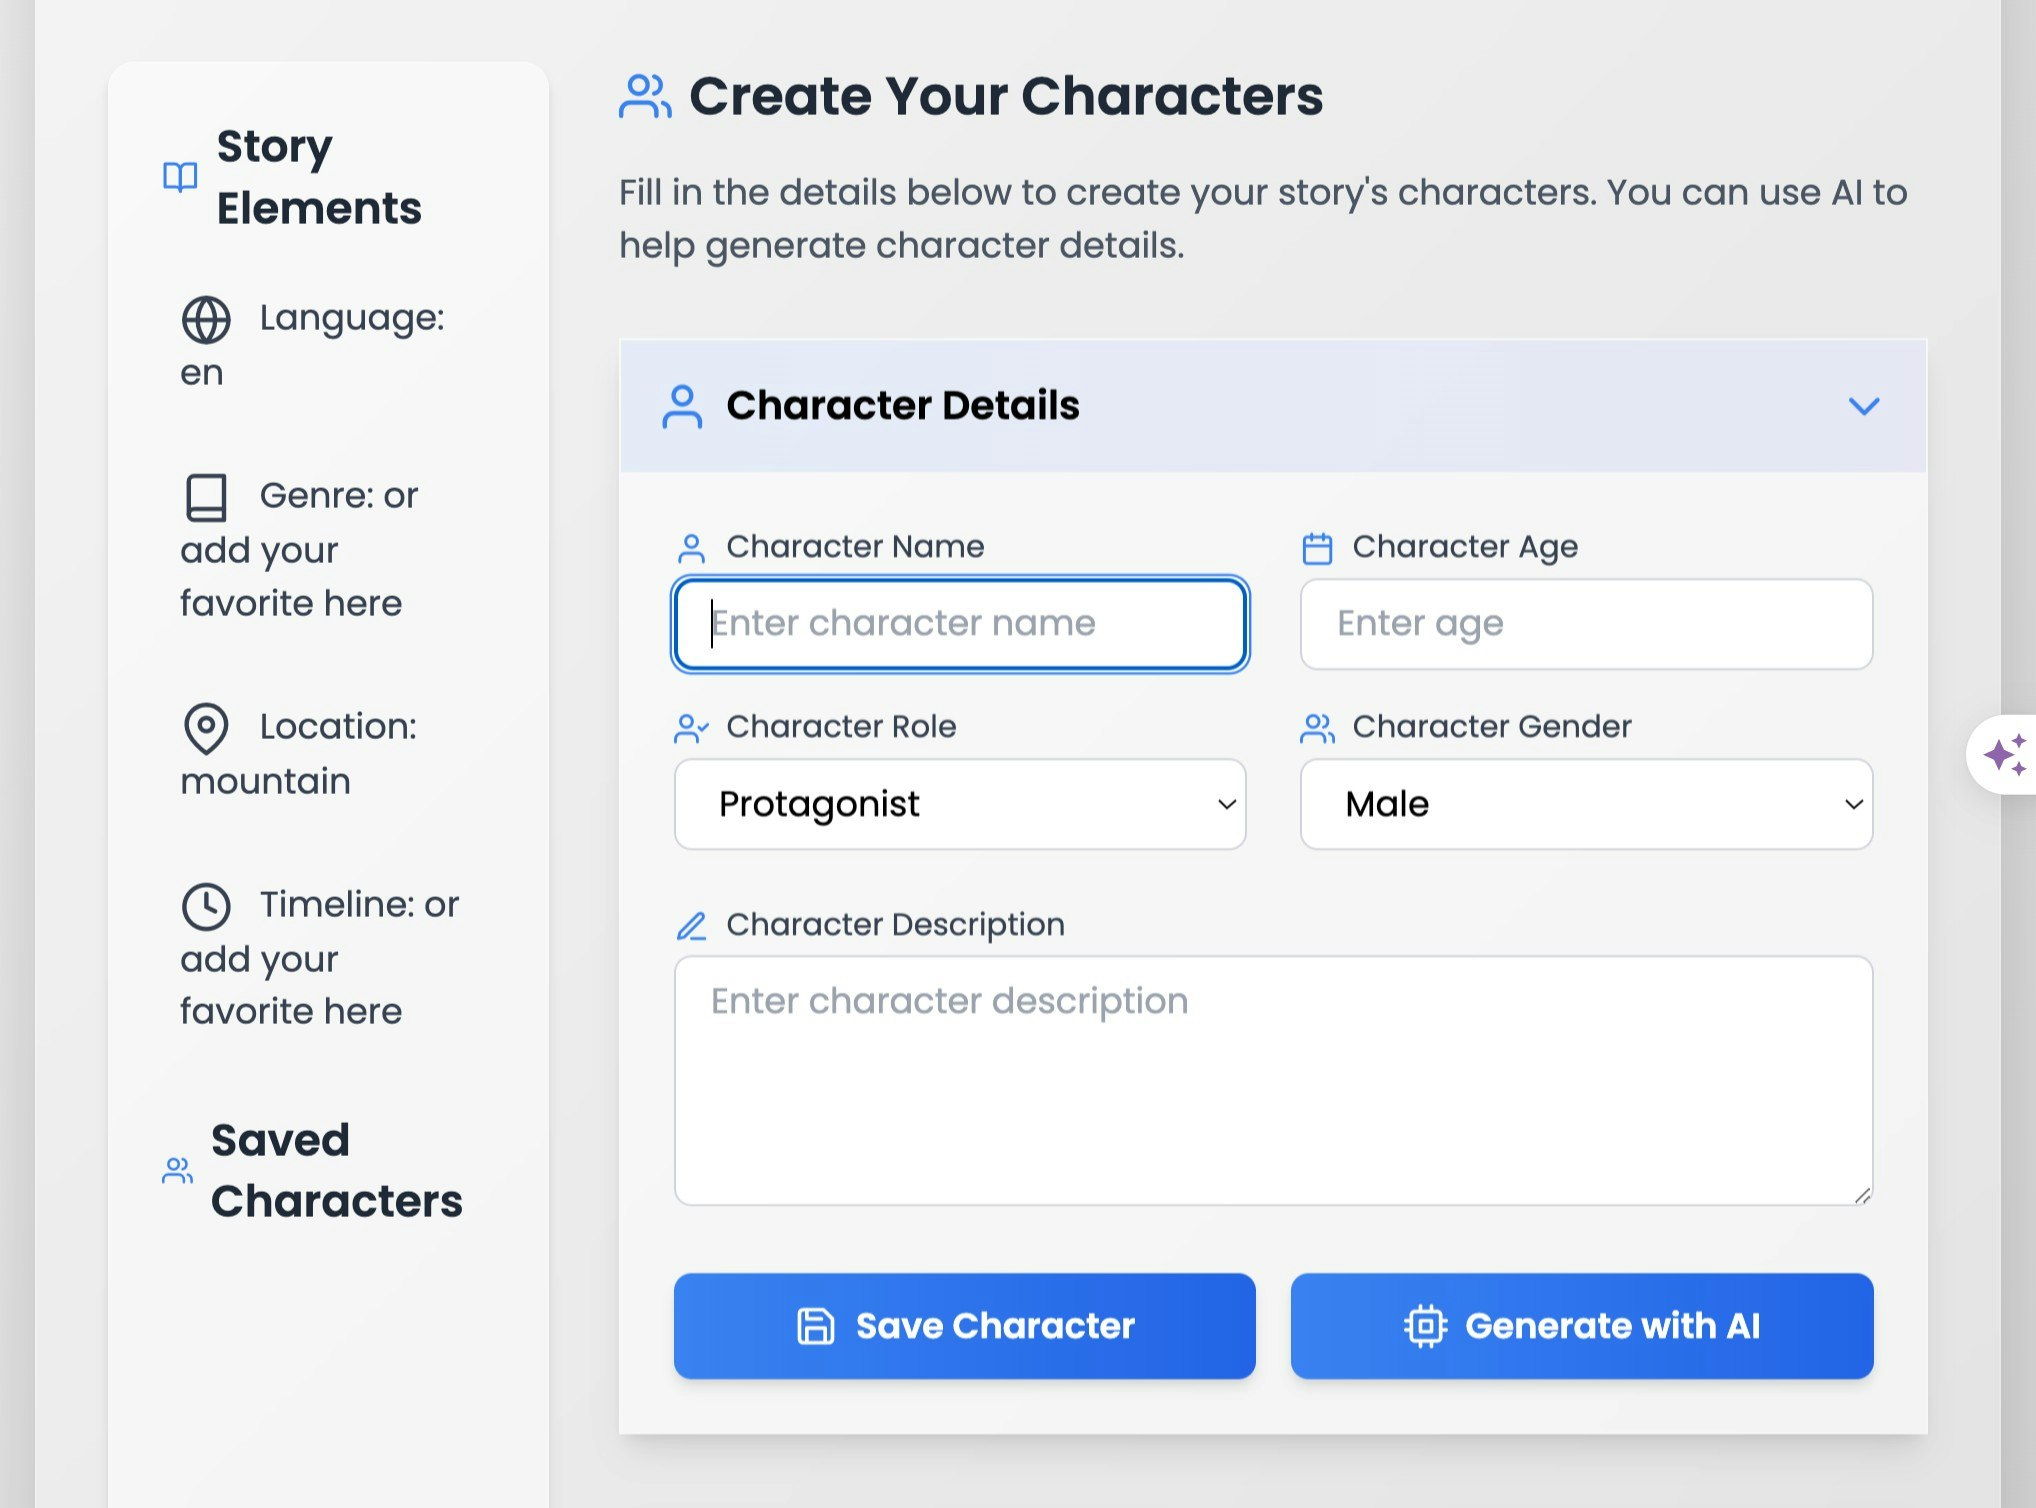Click the purple sparkle AI assistant icon
Viewport: 2036px width, 1508px height.
[2005, 755]
